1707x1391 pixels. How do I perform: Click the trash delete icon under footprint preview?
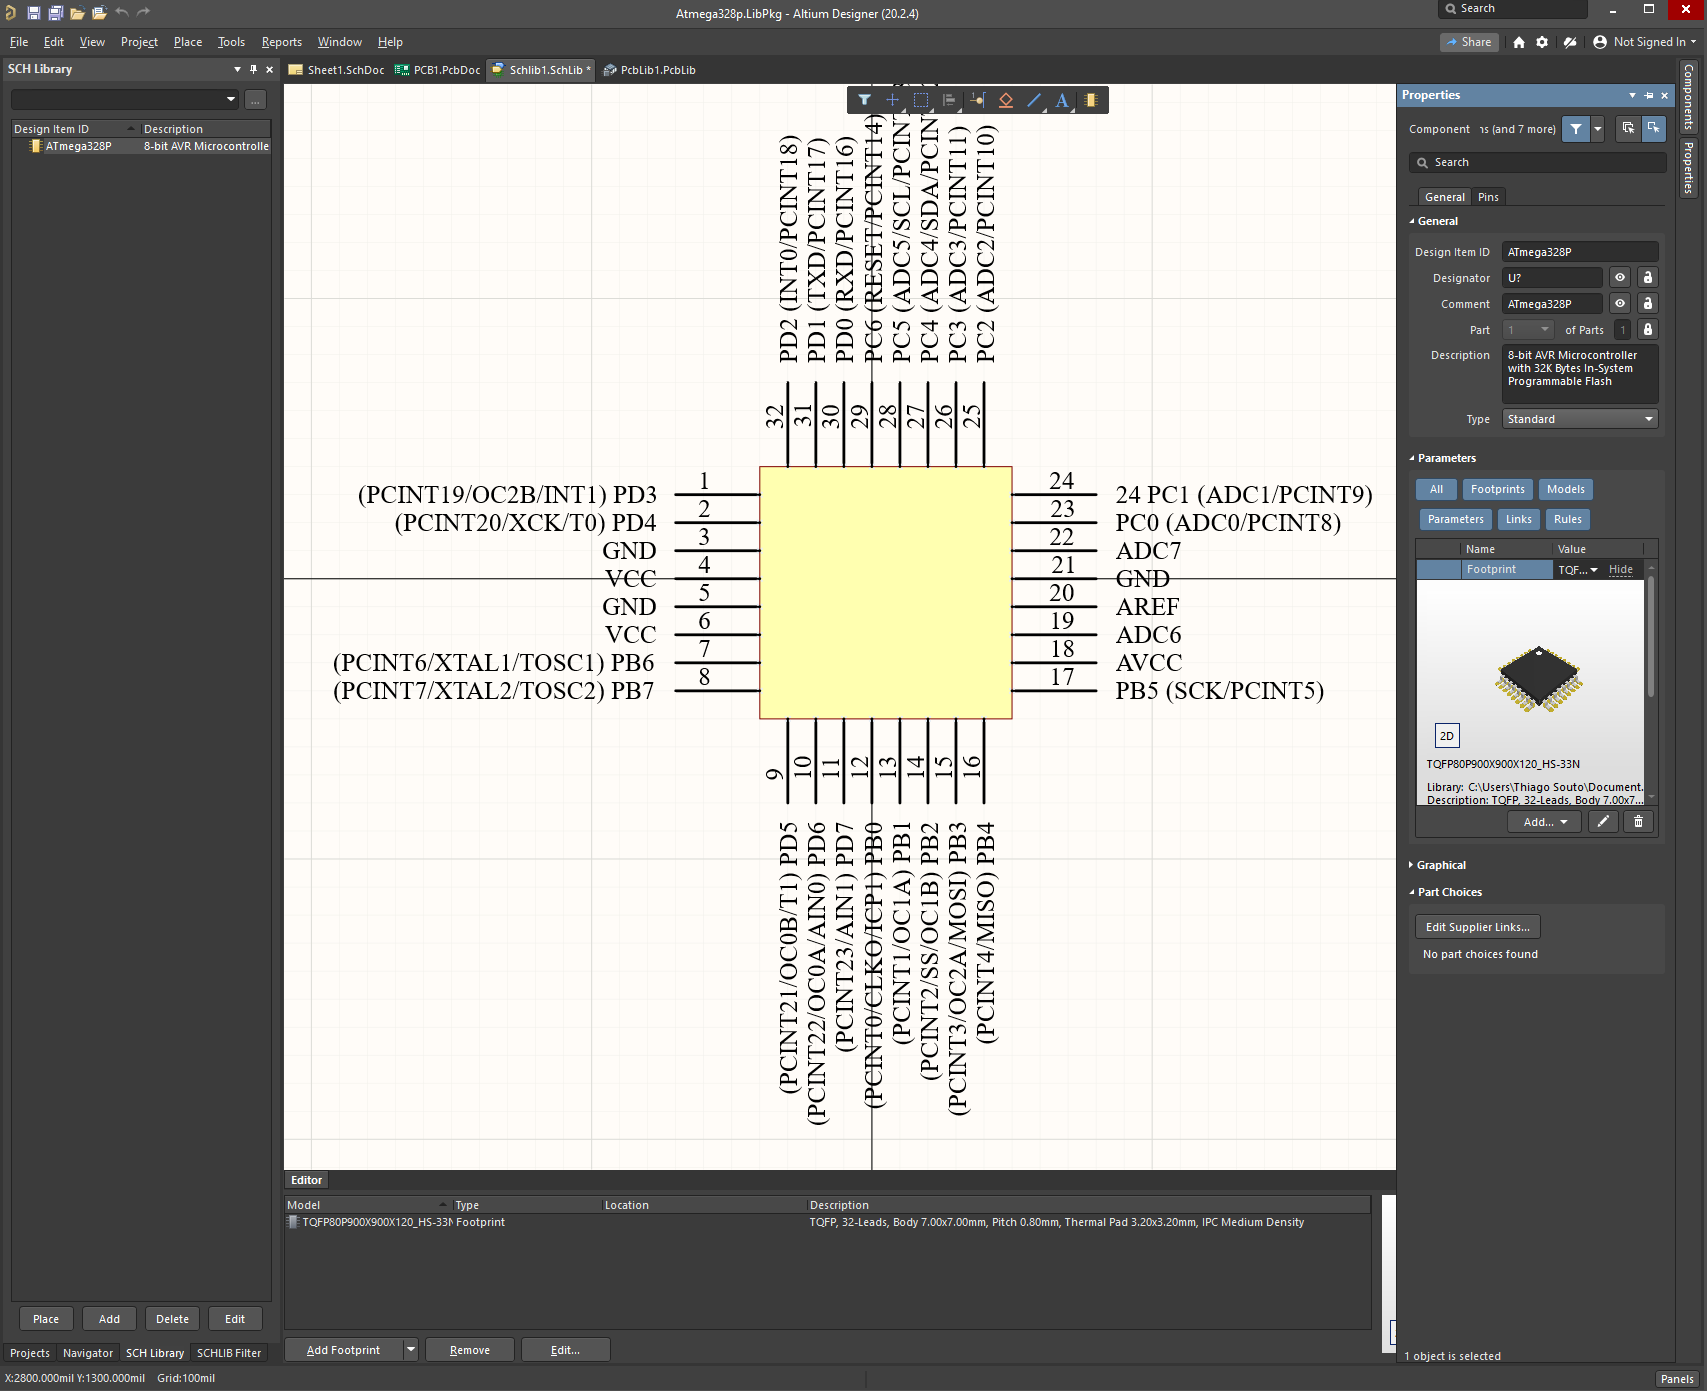coord(1638,821)
